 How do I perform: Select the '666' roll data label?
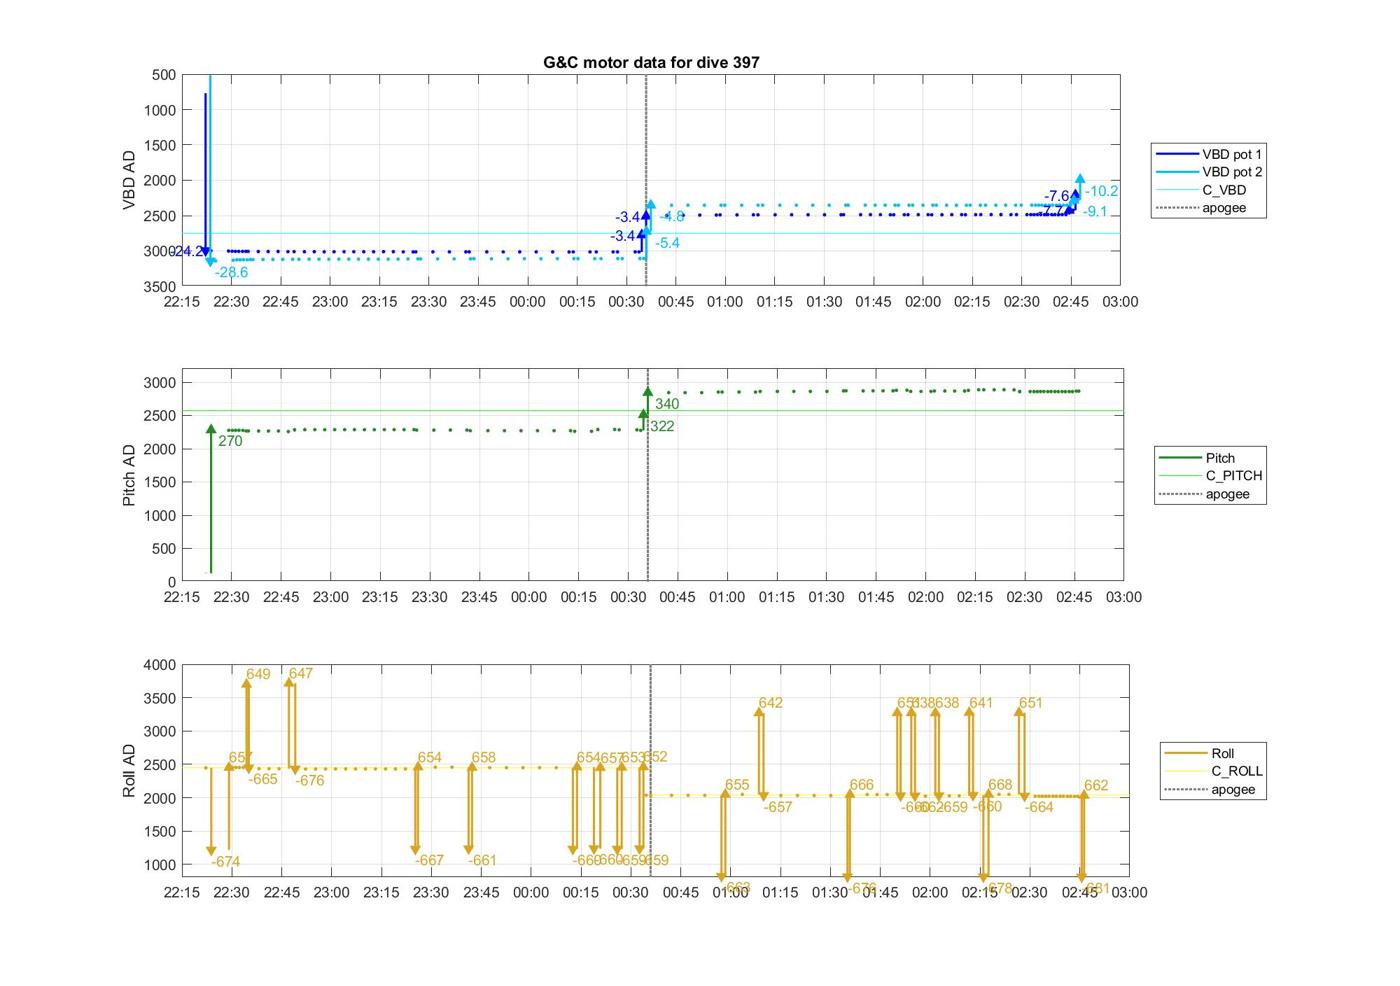coord(861,785)
